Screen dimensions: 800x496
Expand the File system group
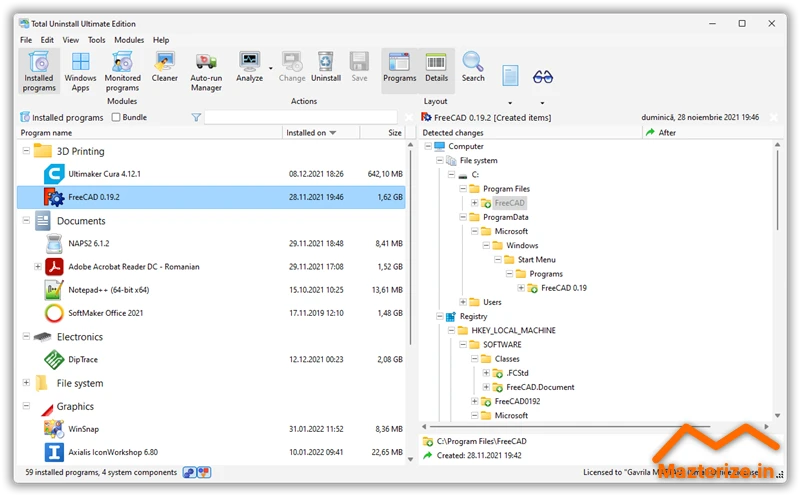(26, 382)
